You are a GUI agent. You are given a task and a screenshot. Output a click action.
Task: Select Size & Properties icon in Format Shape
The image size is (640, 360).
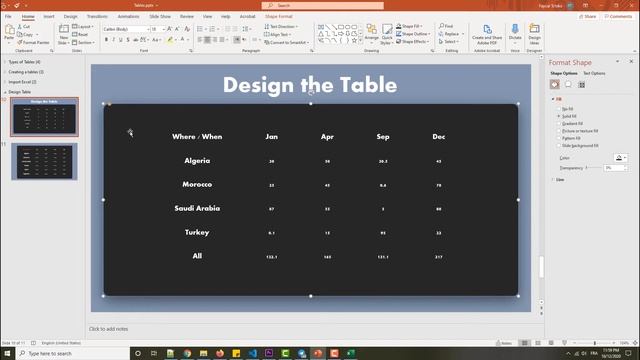(582, 84)
